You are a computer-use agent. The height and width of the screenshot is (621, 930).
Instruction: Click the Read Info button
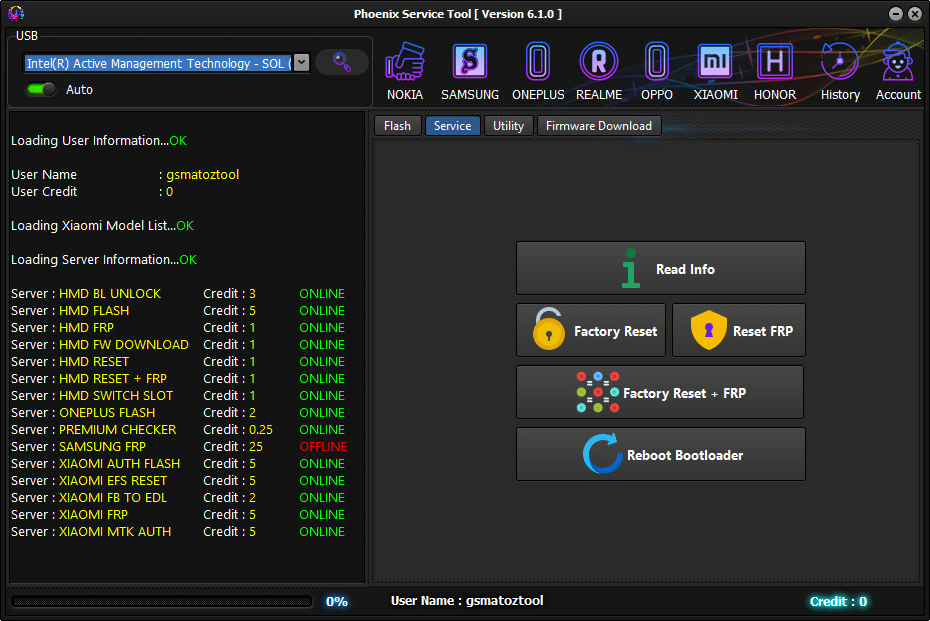point(660,268)
